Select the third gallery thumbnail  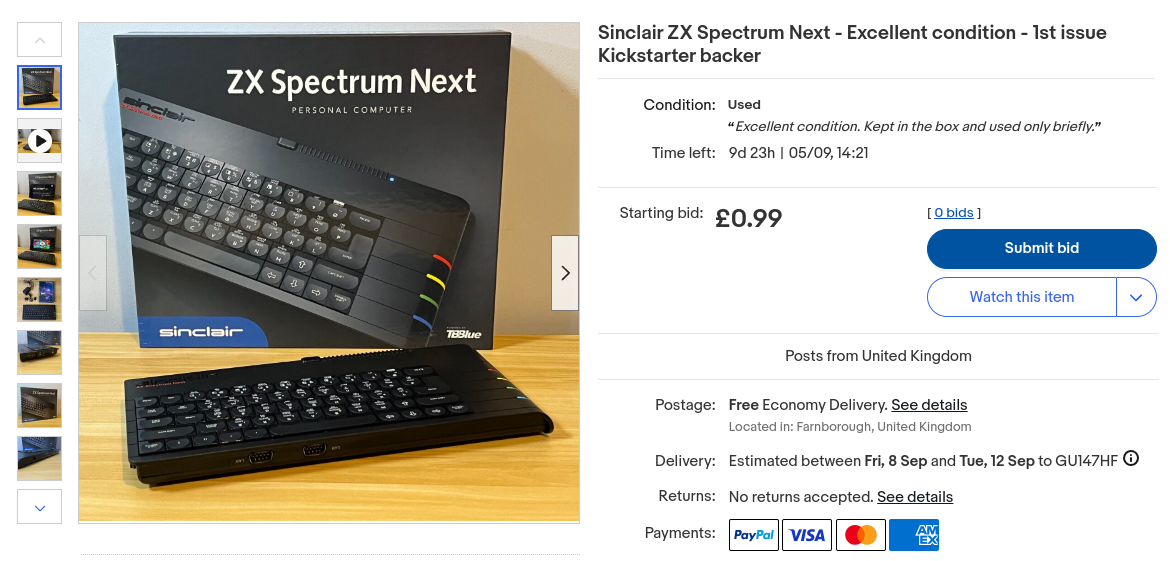pyautogui.click(x=40, y=194)
